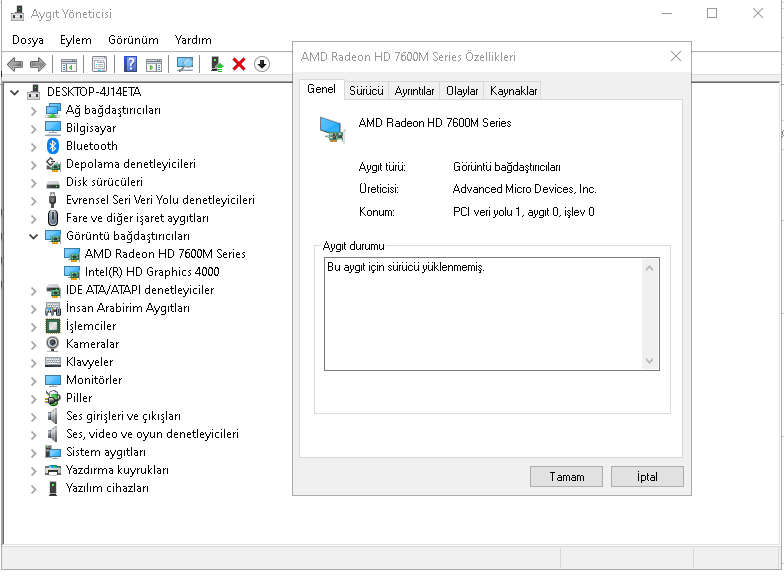Expand the İnsan Arabirim Aygıtları chevron
The height and width of the screenshot is (576, 784).
(x=34, y=308)
